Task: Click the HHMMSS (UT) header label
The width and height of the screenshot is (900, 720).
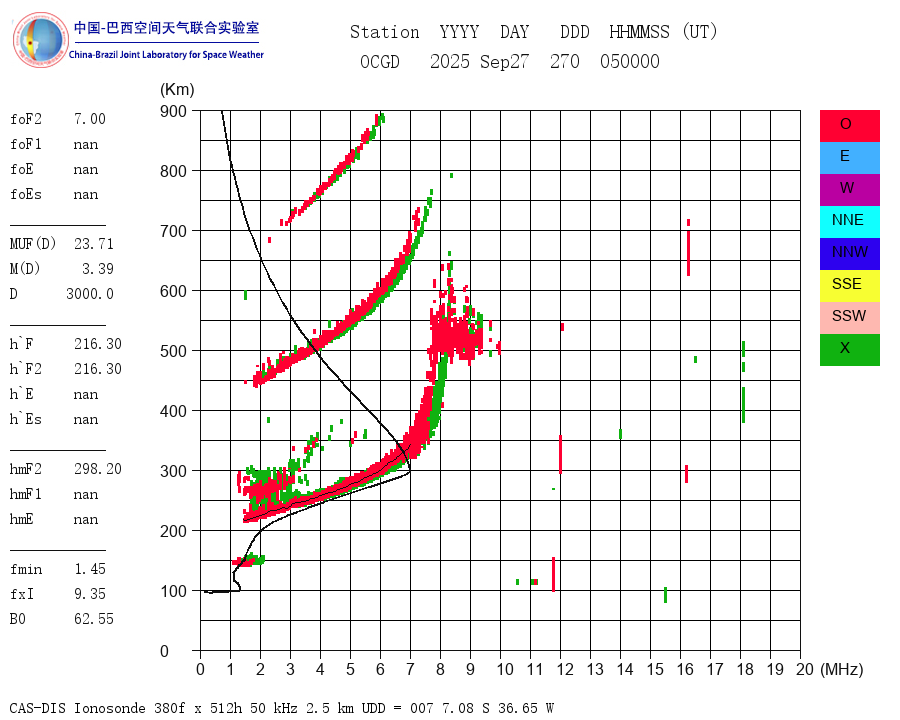Action: pyautogui.click(x=663, y=32)
